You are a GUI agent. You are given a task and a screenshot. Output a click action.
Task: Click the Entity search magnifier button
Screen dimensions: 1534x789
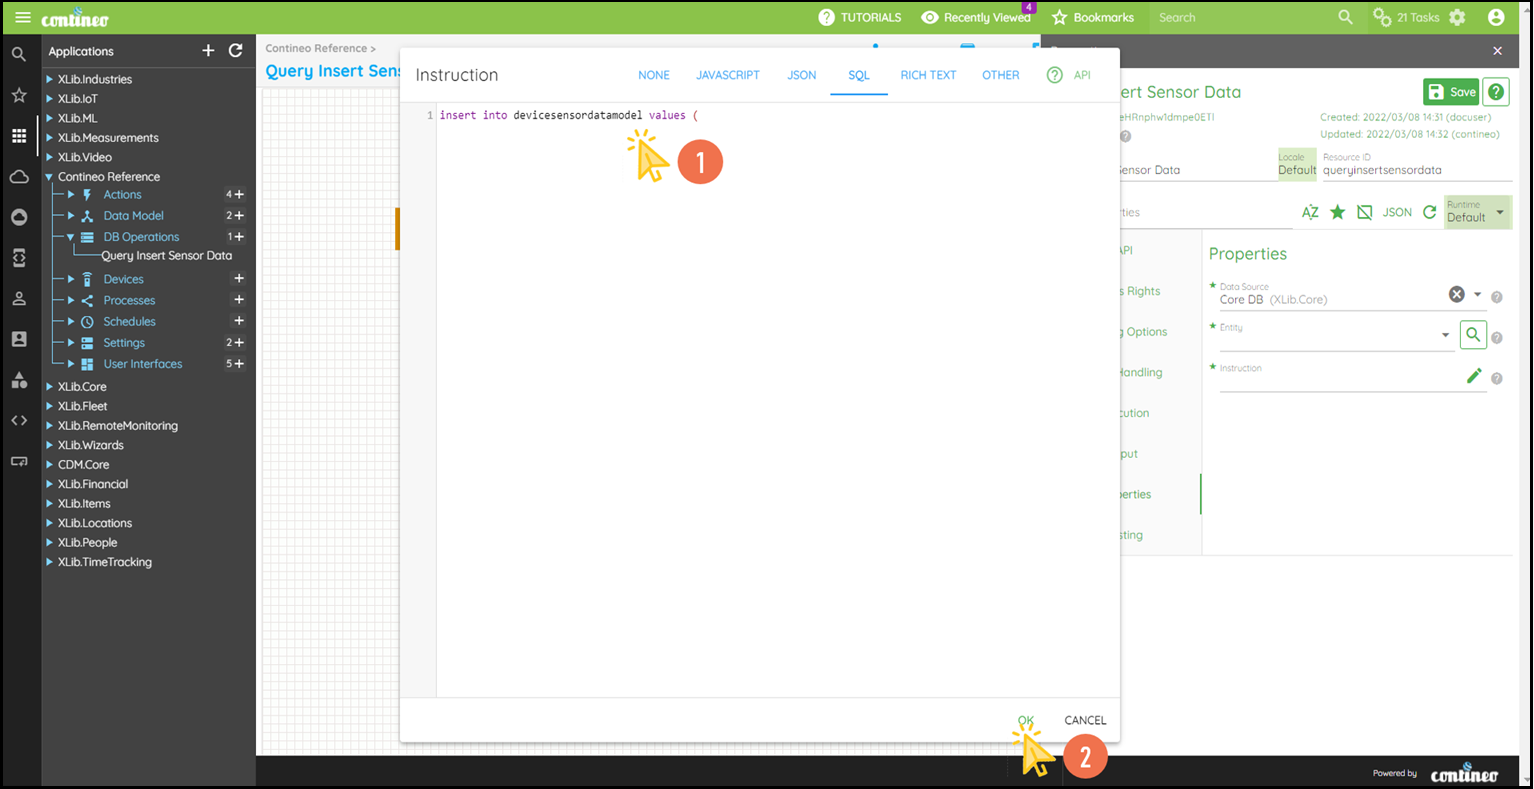click(1472, 335)
